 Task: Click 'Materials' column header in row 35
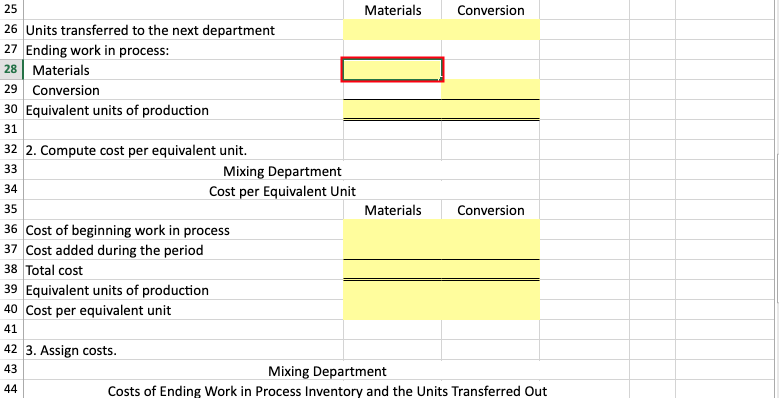click(x=393, y=210)
